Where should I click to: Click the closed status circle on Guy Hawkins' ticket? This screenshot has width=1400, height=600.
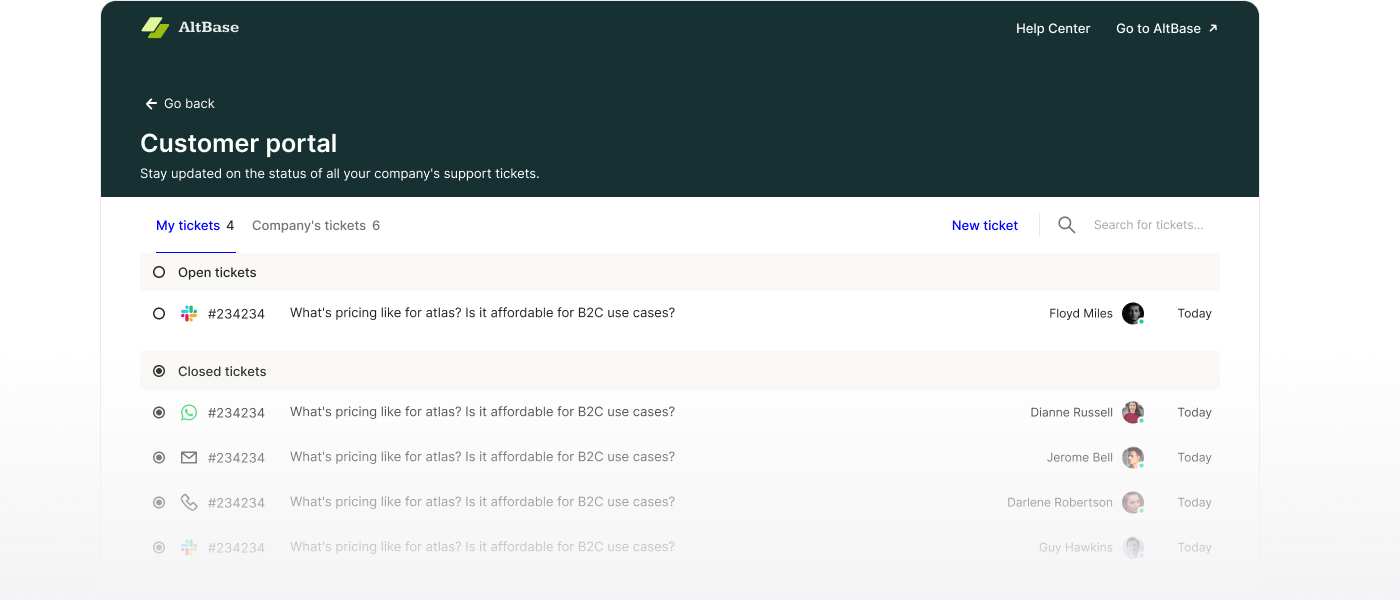coord(159,547)
